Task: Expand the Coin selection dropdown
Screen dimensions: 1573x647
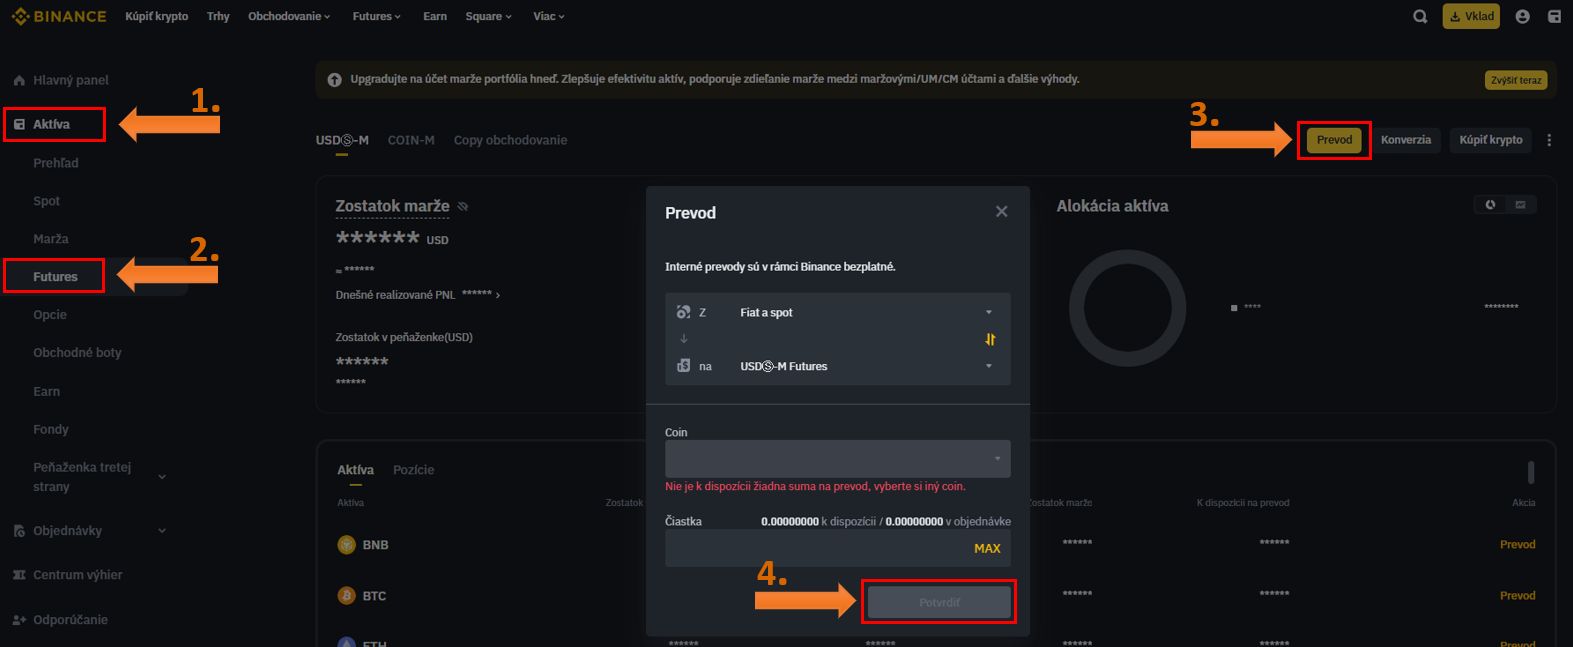Action: tap(837, 459)
